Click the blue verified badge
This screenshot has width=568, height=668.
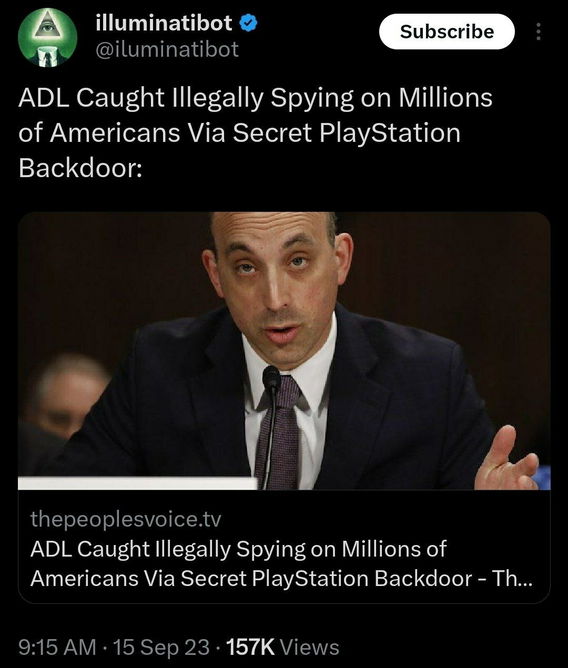click(x=248, y=23)
